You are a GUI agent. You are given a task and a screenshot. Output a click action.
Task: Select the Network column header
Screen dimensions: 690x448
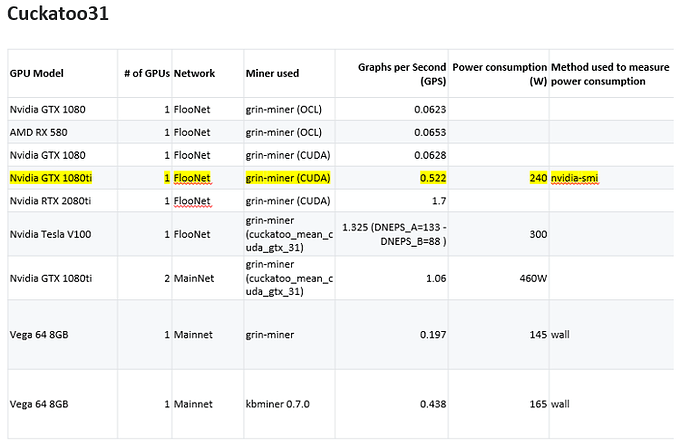click(194, 73)
